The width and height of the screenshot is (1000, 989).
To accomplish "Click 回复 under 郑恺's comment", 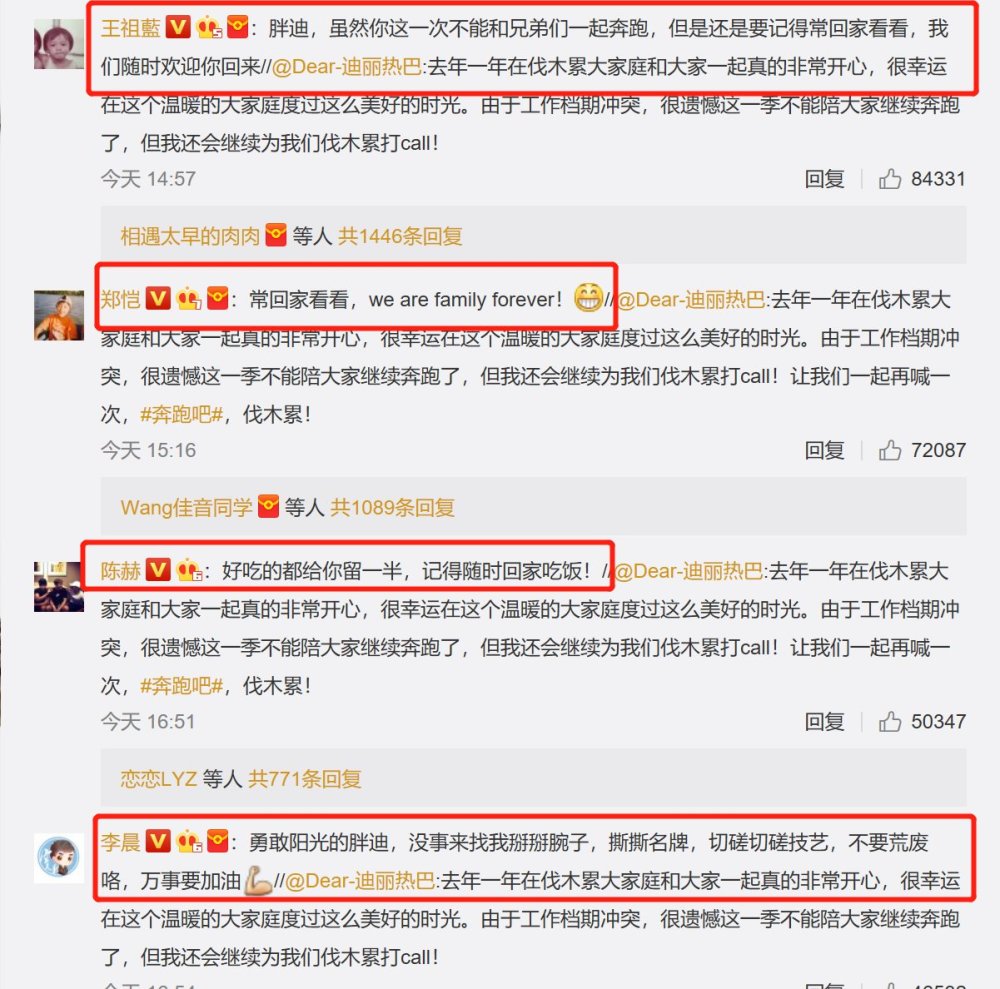I will 824,450.
